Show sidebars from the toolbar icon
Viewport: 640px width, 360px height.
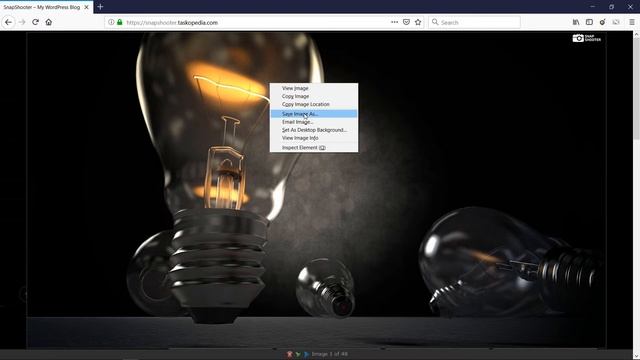(589, 22)
